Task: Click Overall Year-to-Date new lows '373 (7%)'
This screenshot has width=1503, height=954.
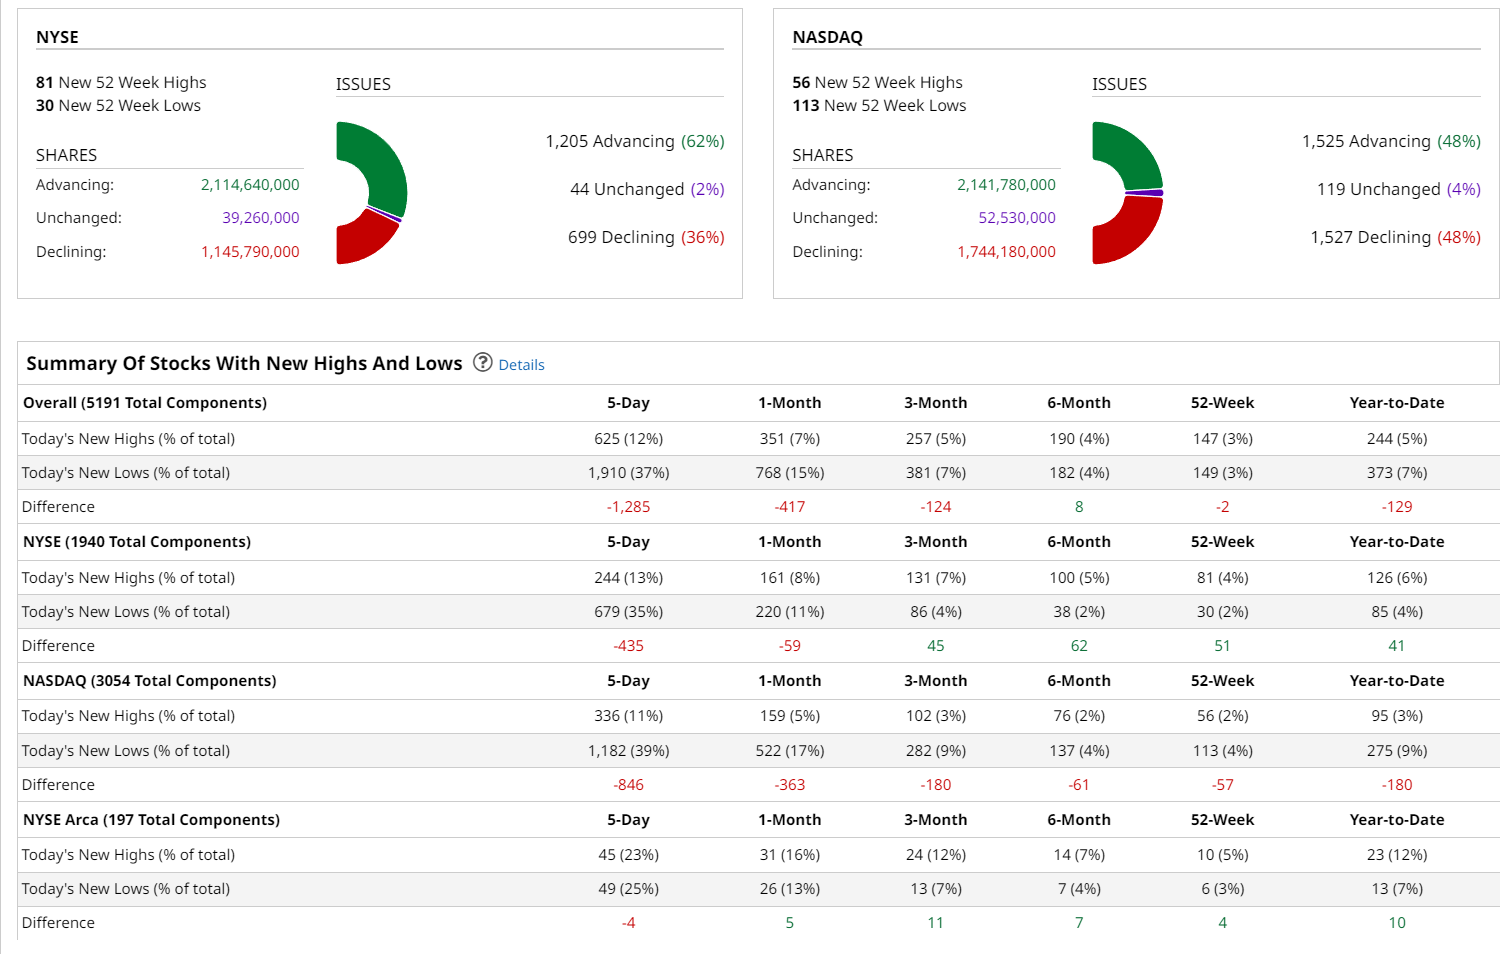Action: tap(1397, 473)
